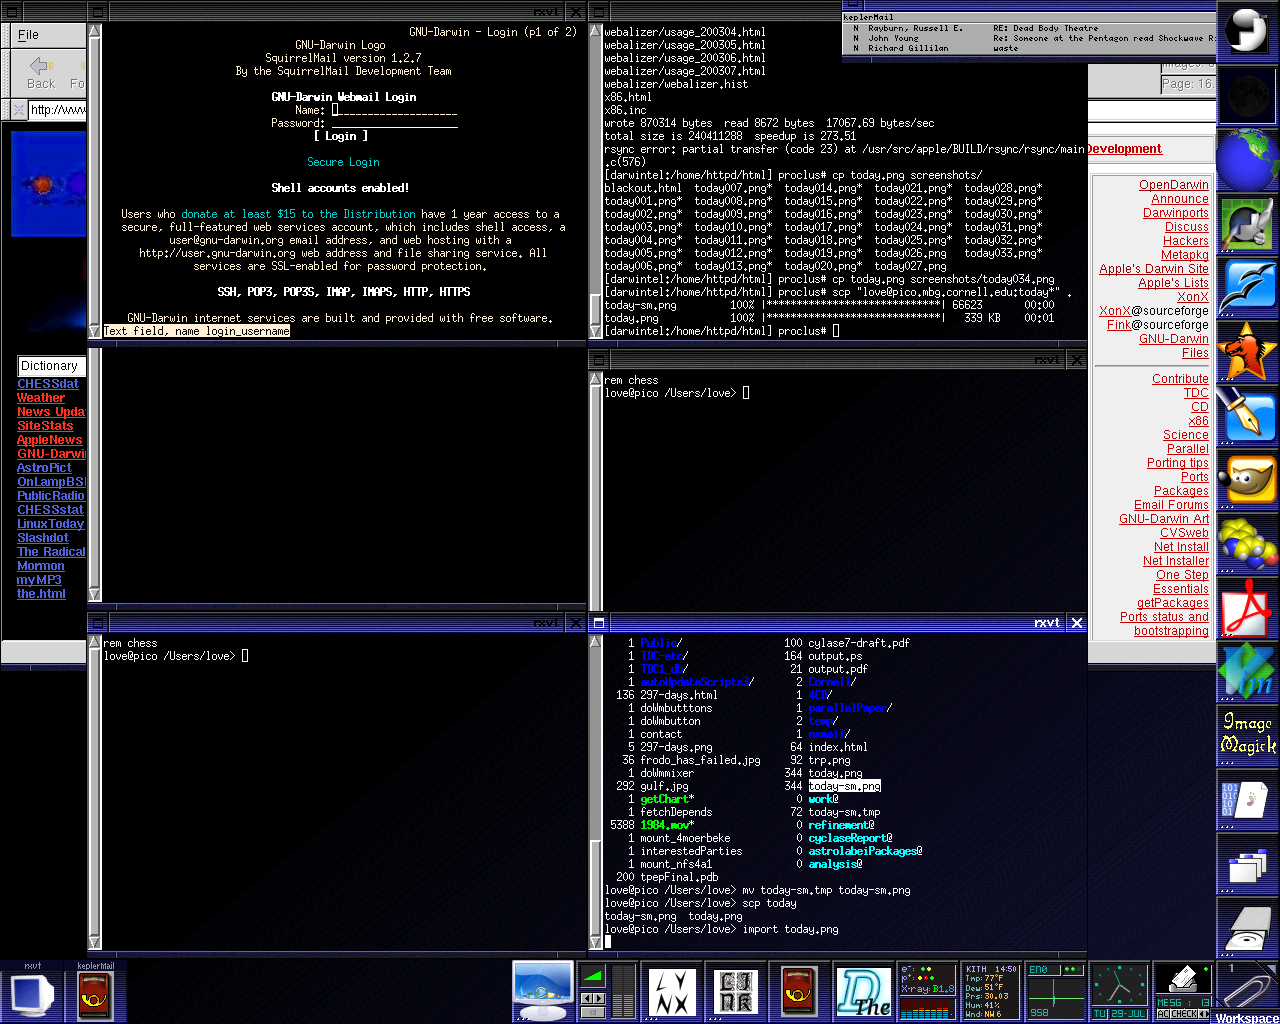Open the AppleNews sidebar link
This screenshot has height=1024, width=1280.
[x=50, y=440]
